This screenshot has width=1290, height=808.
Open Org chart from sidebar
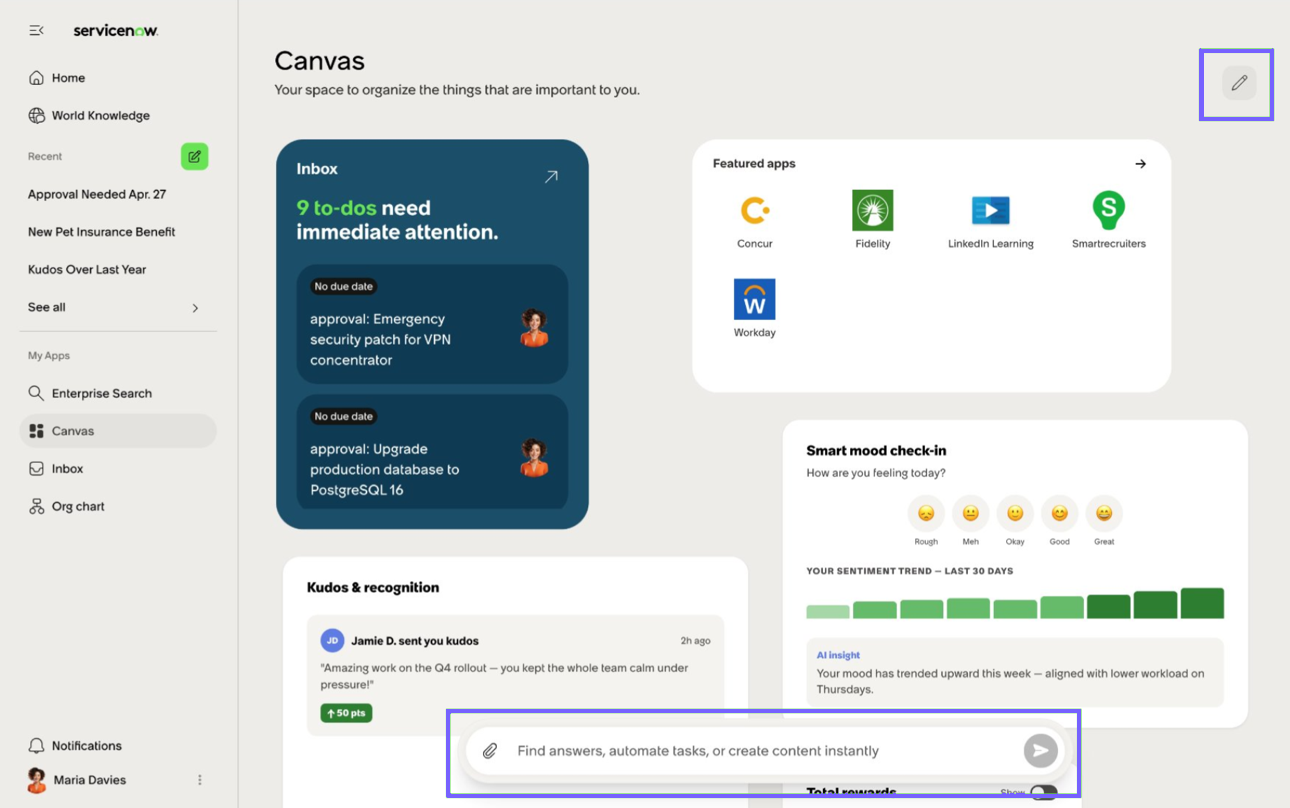pos(118,507)
